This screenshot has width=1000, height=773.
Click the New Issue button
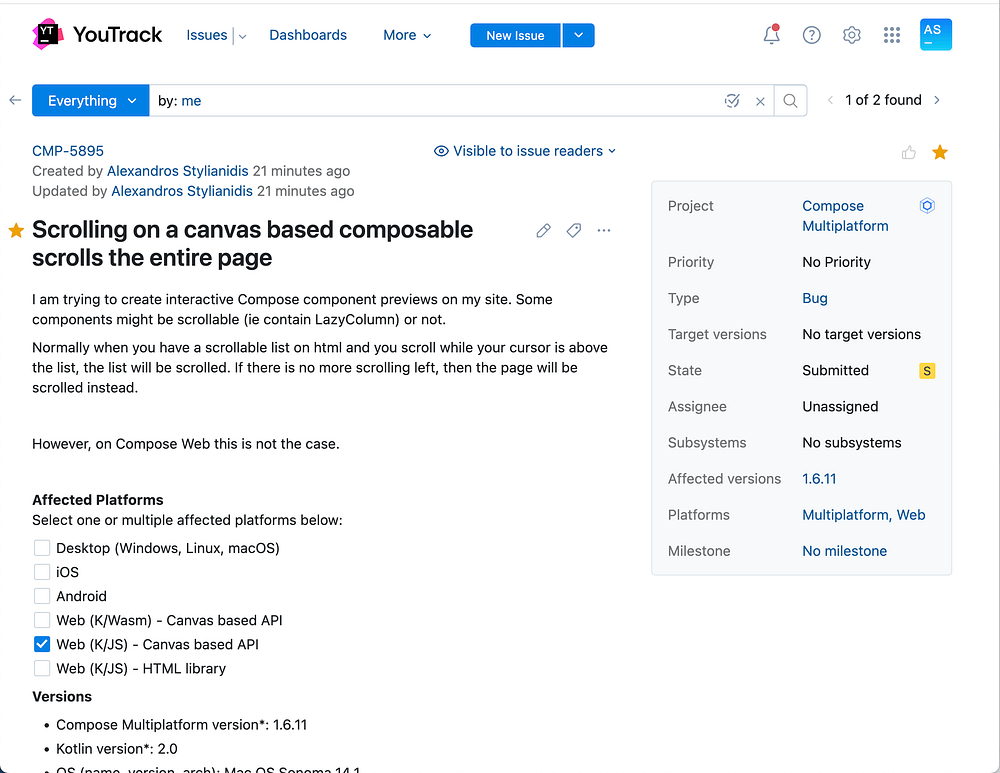[x=515, y=35]
